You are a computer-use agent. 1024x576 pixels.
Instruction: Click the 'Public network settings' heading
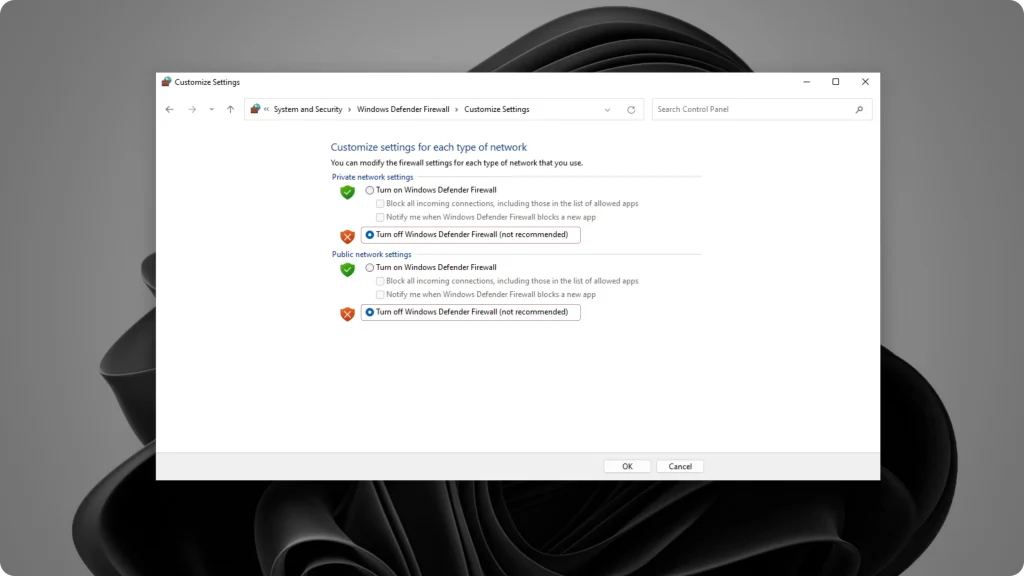(x=372, y=255)
